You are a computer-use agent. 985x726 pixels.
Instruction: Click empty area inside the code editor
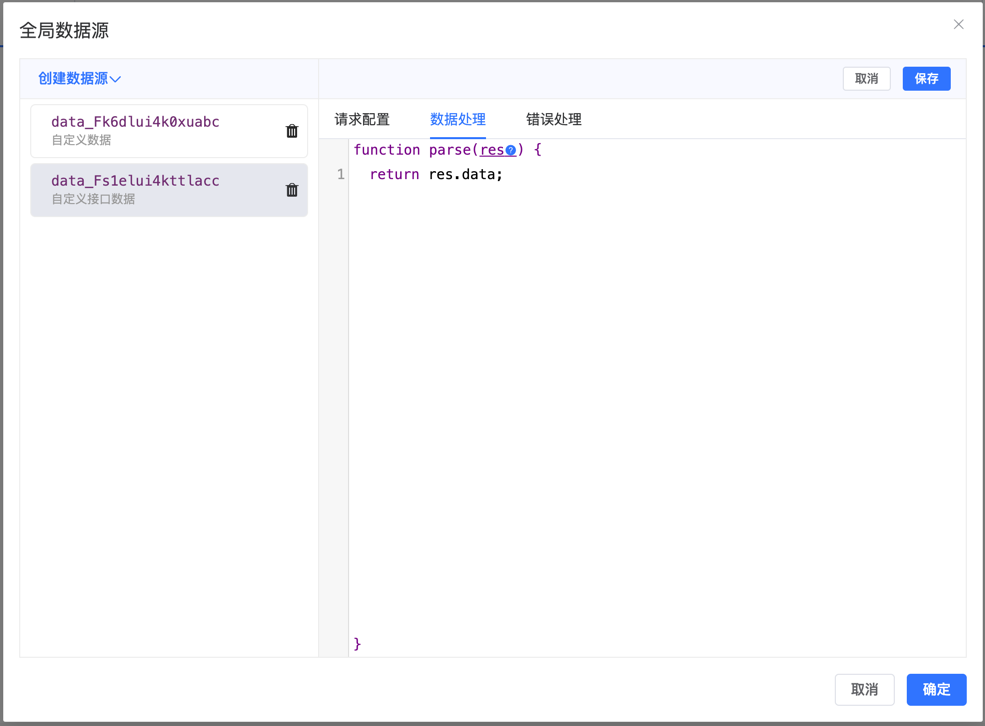coord(650,400)
